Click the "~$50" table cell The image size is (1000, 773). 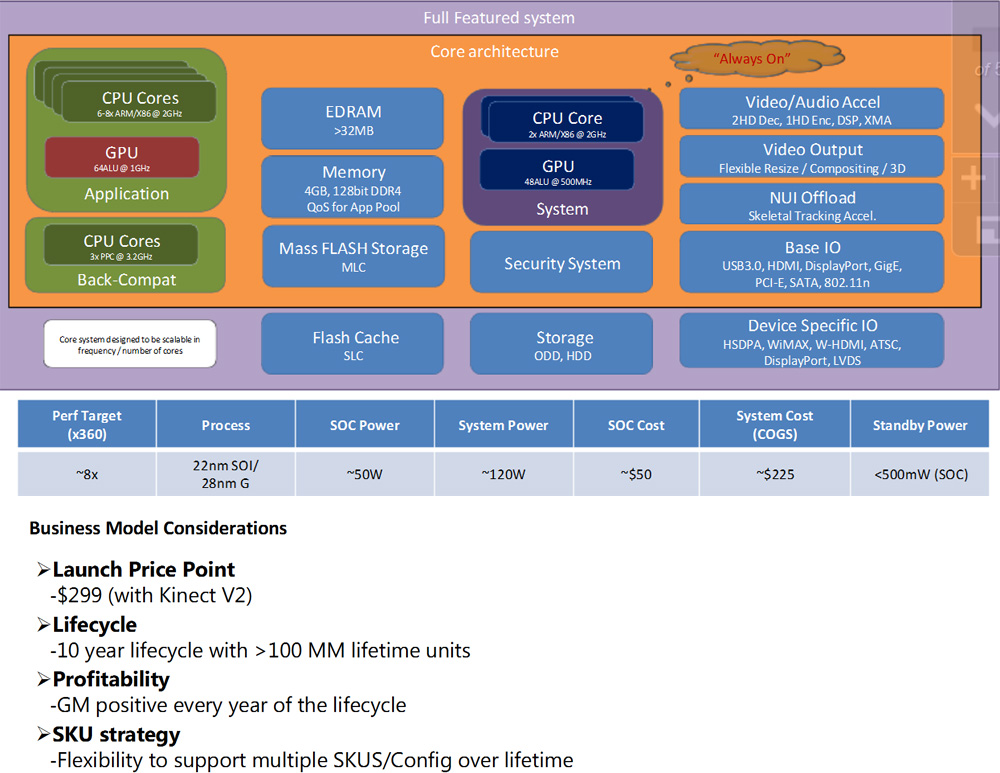pyautogui.click(x=636, y=474)
